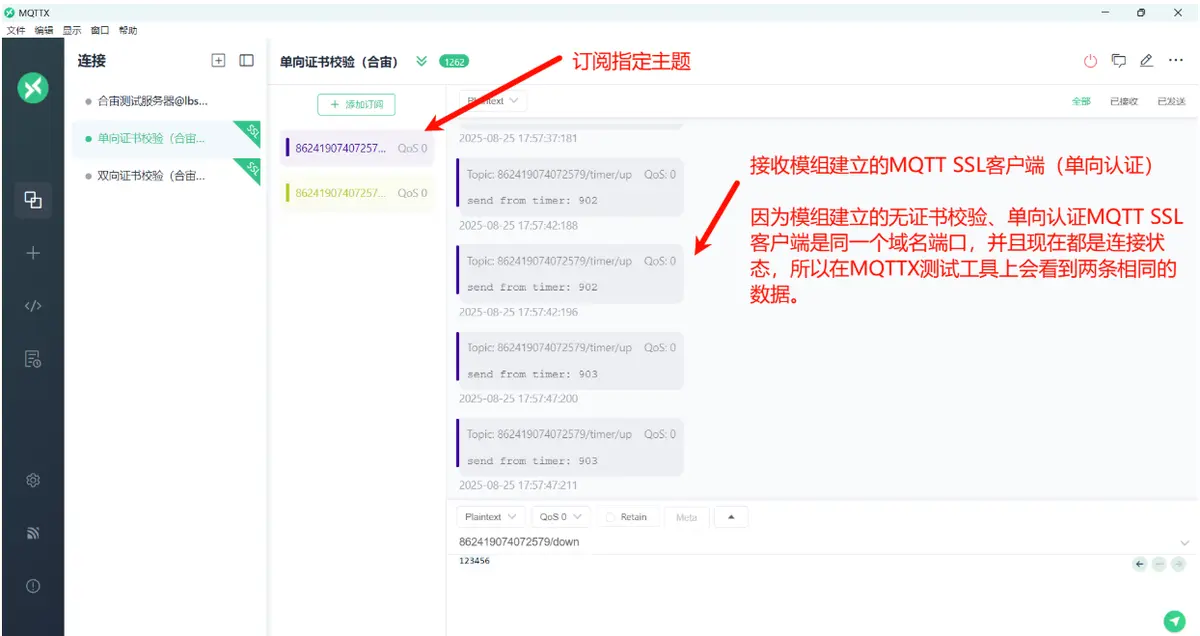This screenshot has height=636, width=1200.
Task: Open the 文件 menu
Action: 15,30
